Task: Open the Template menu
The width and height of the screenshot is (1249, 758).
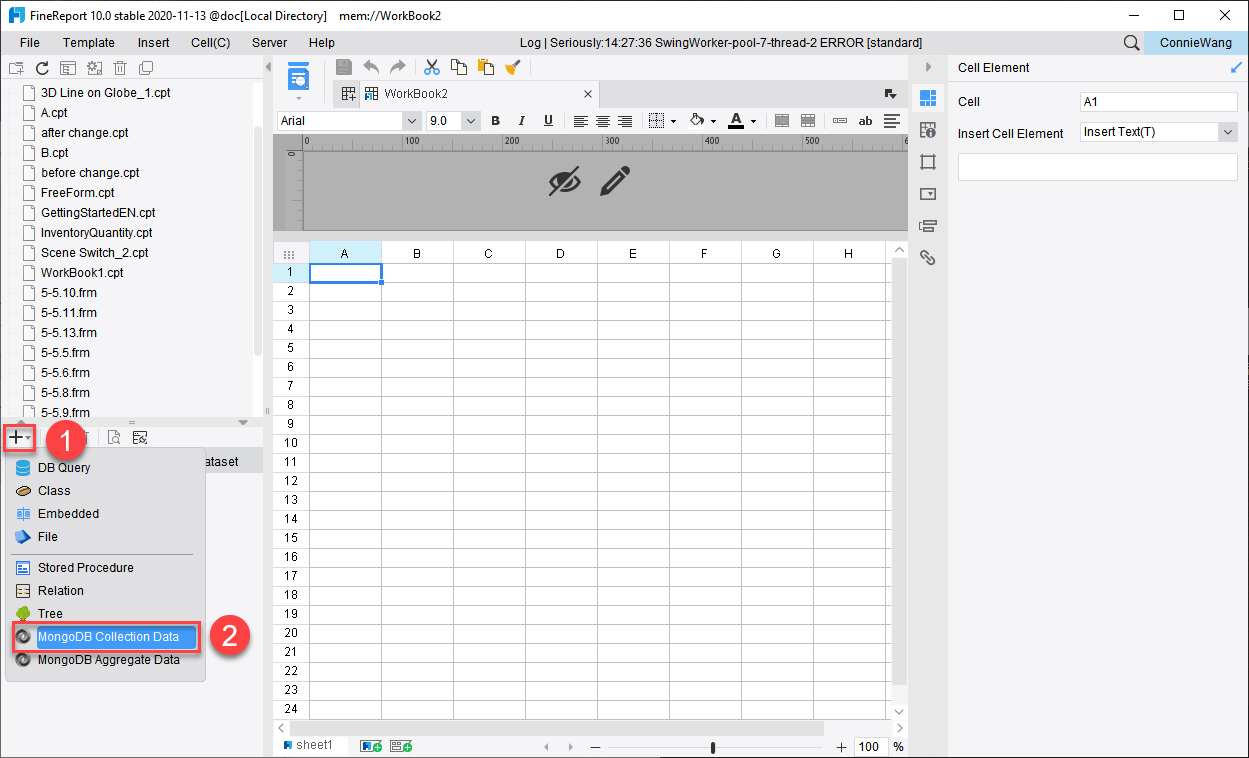Action: pos(88,42)
